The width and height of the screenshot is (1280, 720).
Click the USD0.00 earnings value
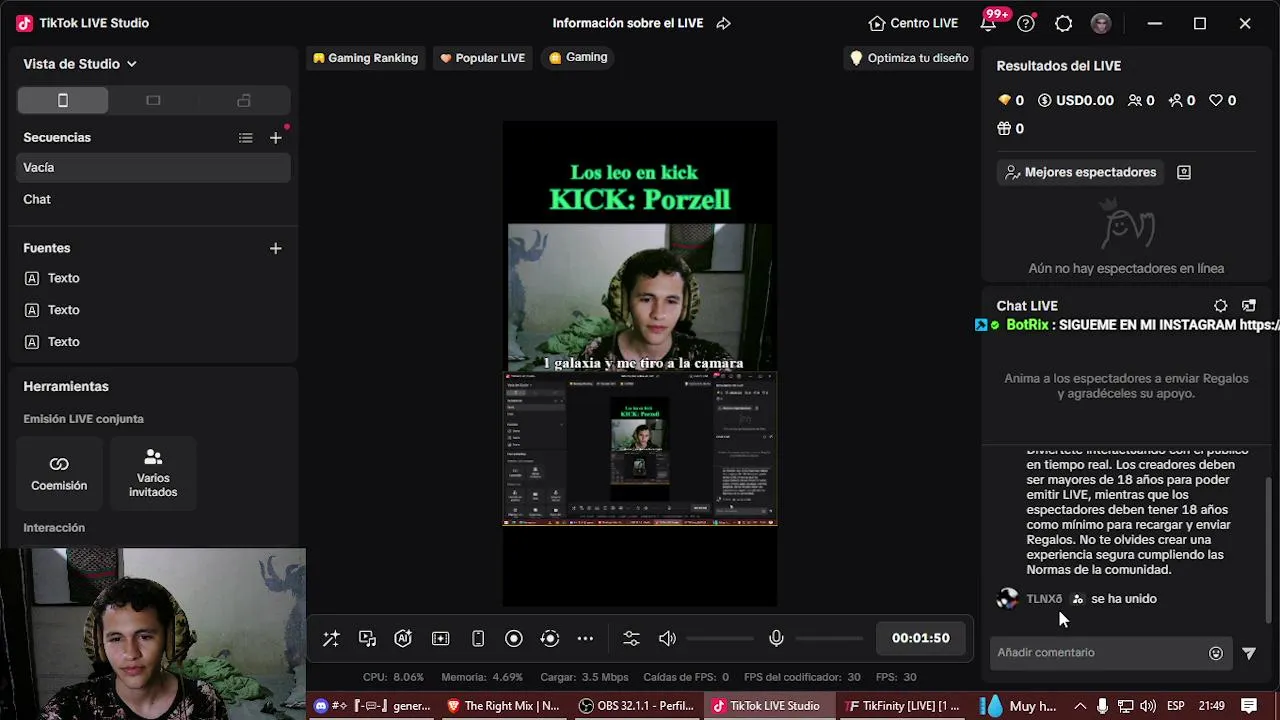[1076, 100]
